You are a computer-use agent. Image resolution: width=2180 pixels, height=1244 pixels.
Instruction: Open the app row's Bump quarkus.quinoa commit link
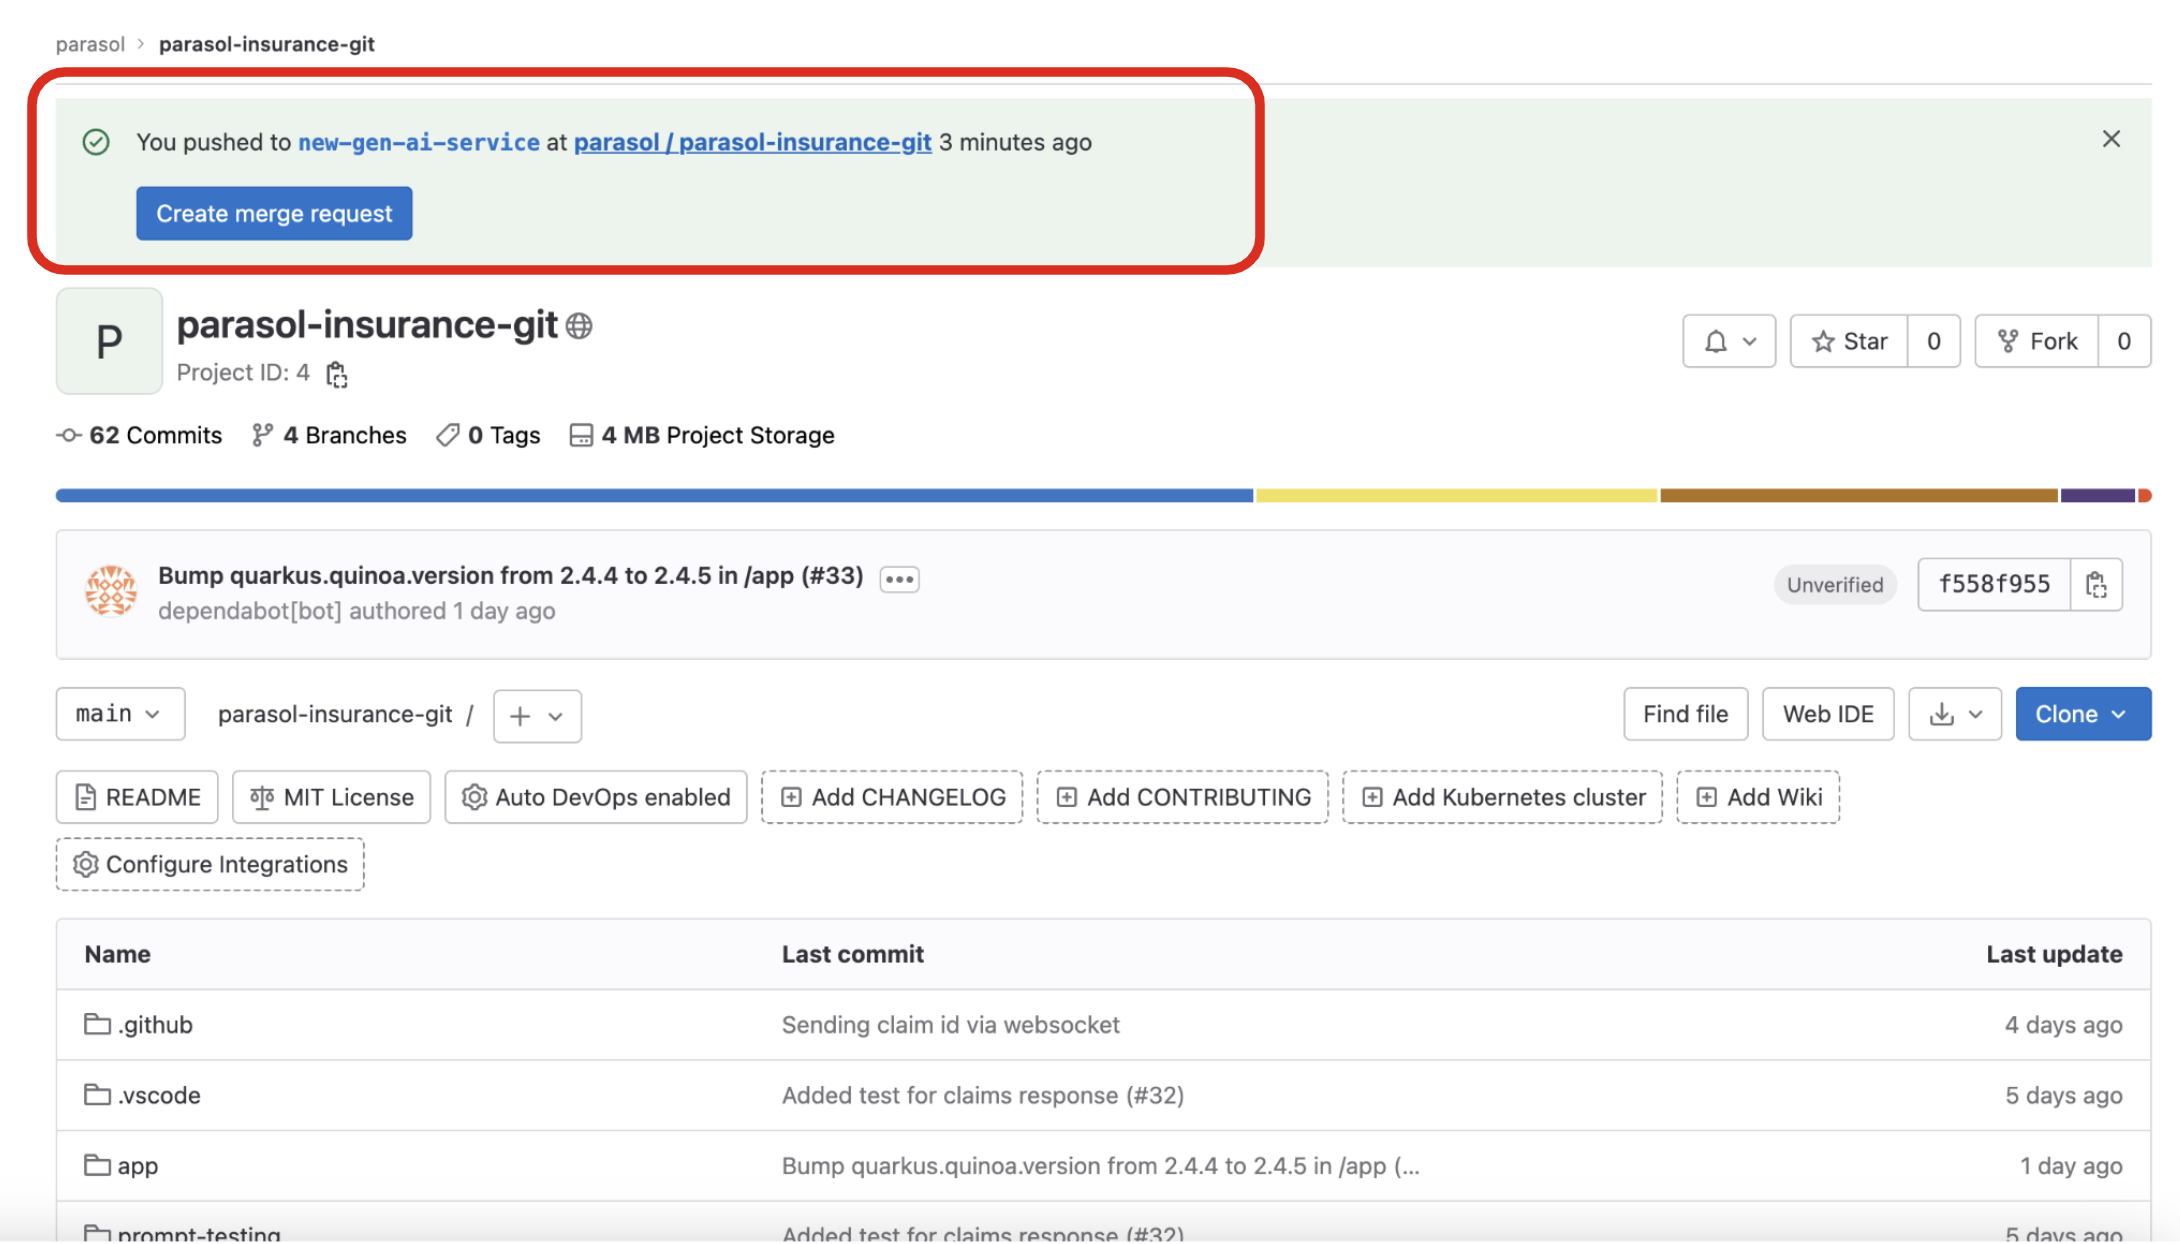1100,1166
